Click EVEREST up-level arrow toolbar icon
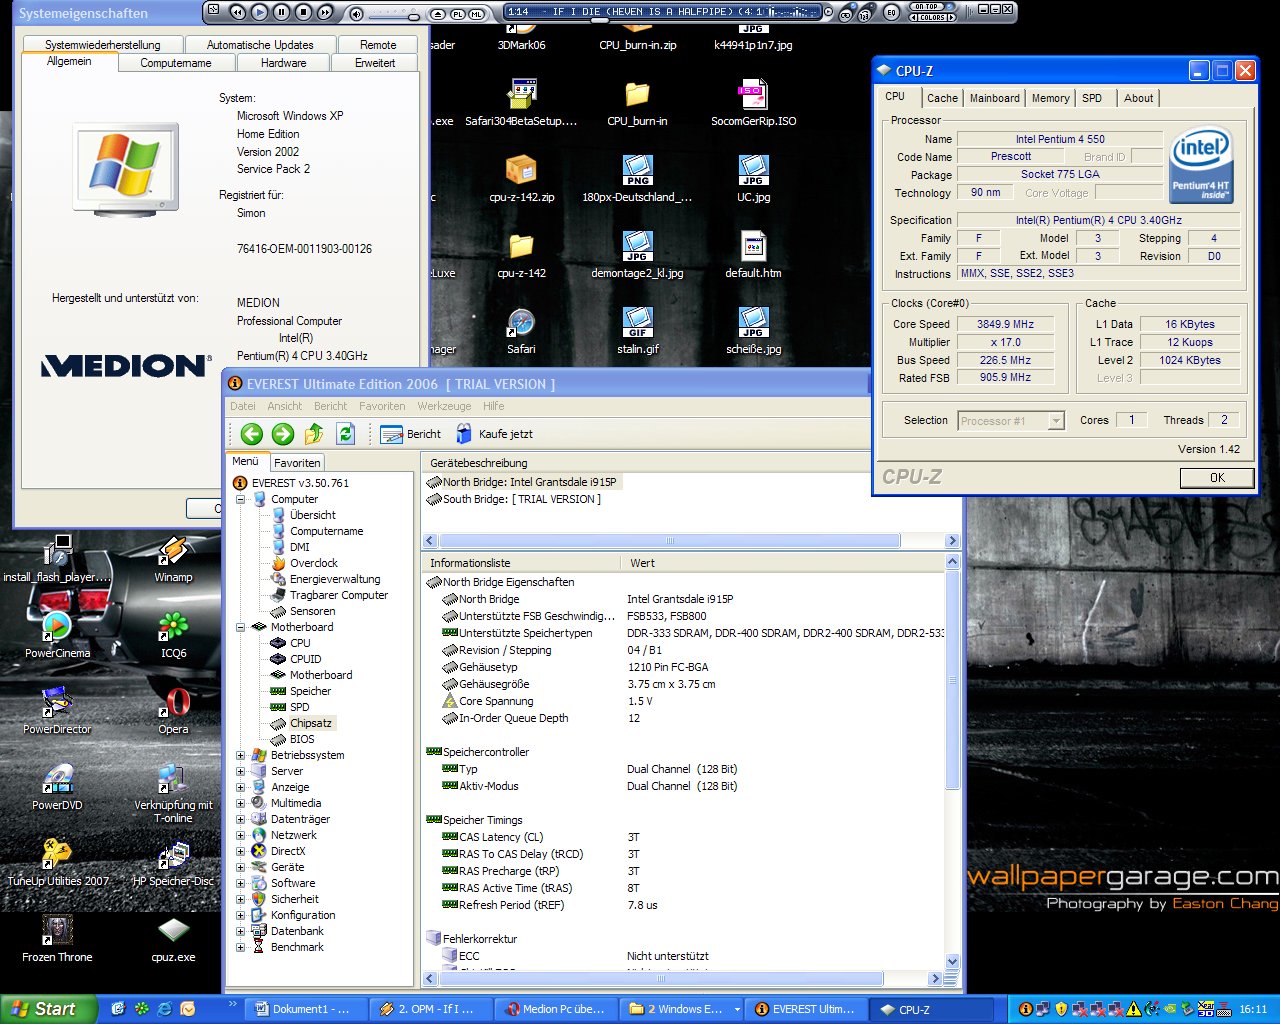The image size is (1280, 1024). coord(314,433)
